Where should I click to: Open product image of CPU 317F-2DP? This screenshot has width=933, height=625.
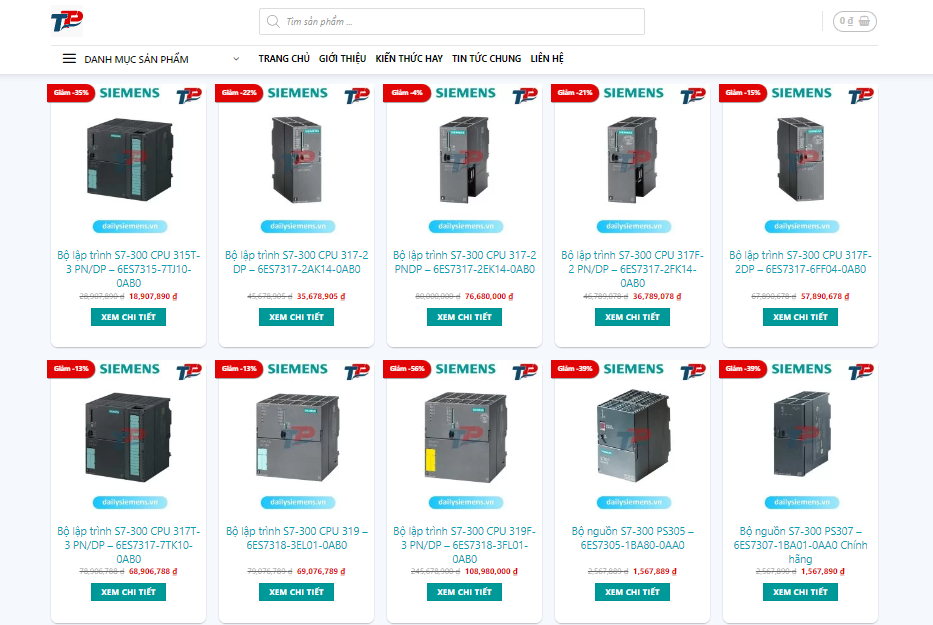[800, 161]
